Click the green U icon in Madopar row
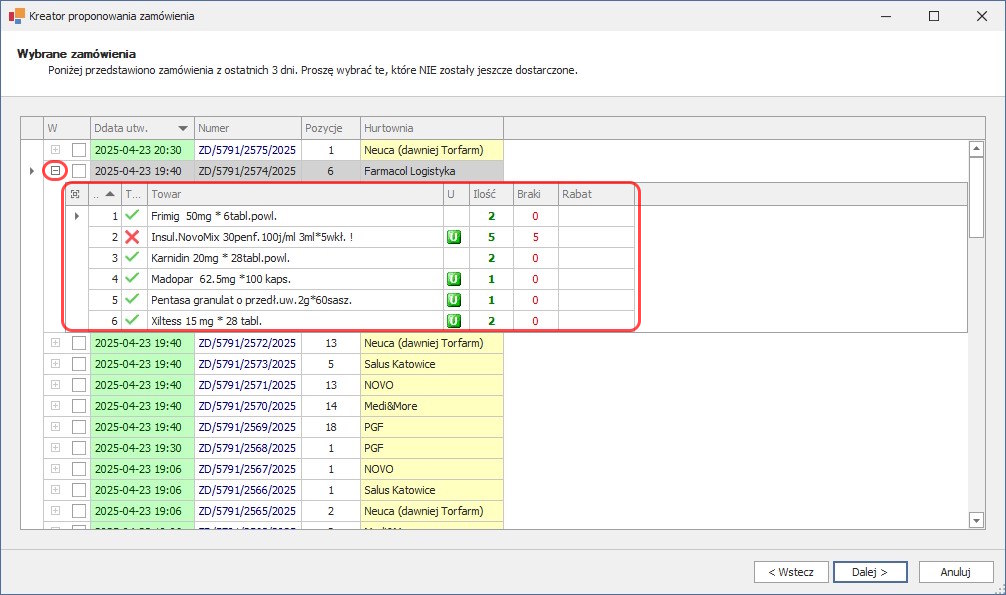The width and height of the screenshot is (1006, 595). pos(453,279)
